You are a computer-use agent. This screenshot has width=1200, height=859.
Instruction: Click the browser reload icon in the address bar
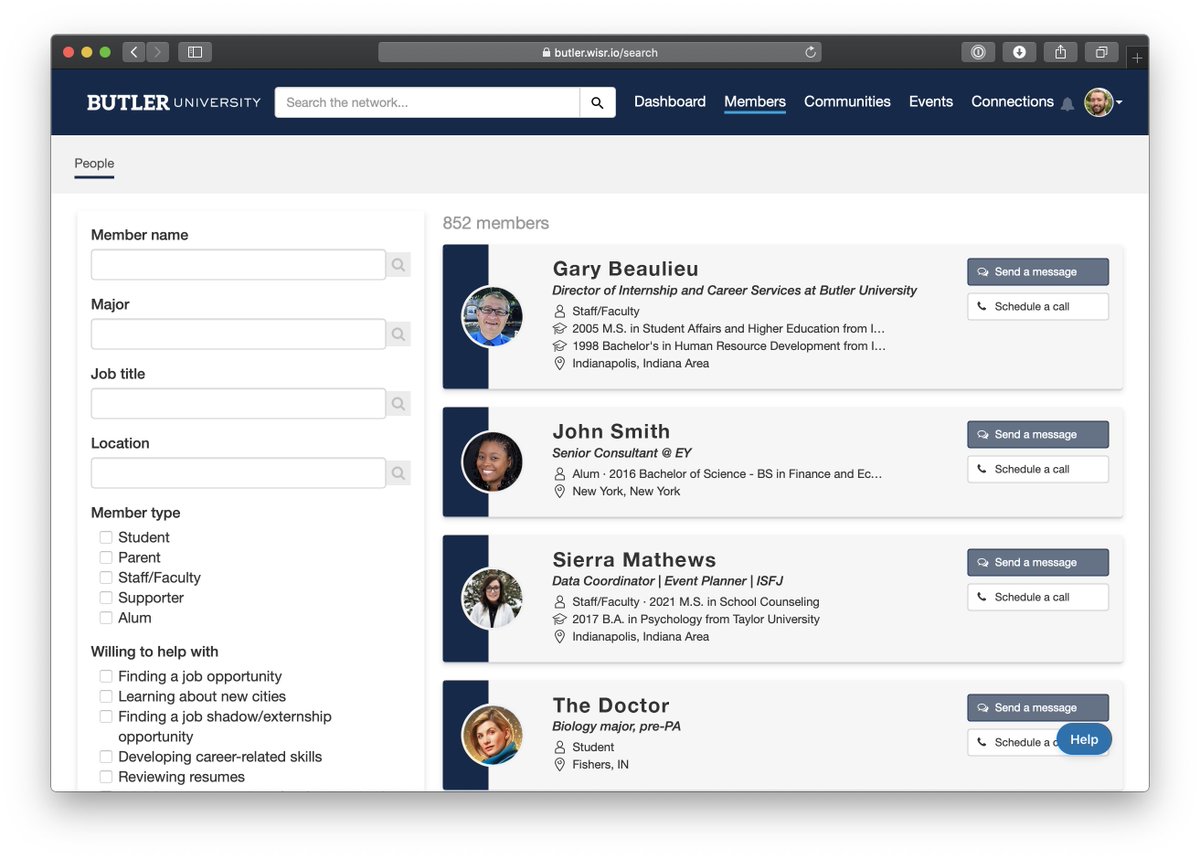808,52
